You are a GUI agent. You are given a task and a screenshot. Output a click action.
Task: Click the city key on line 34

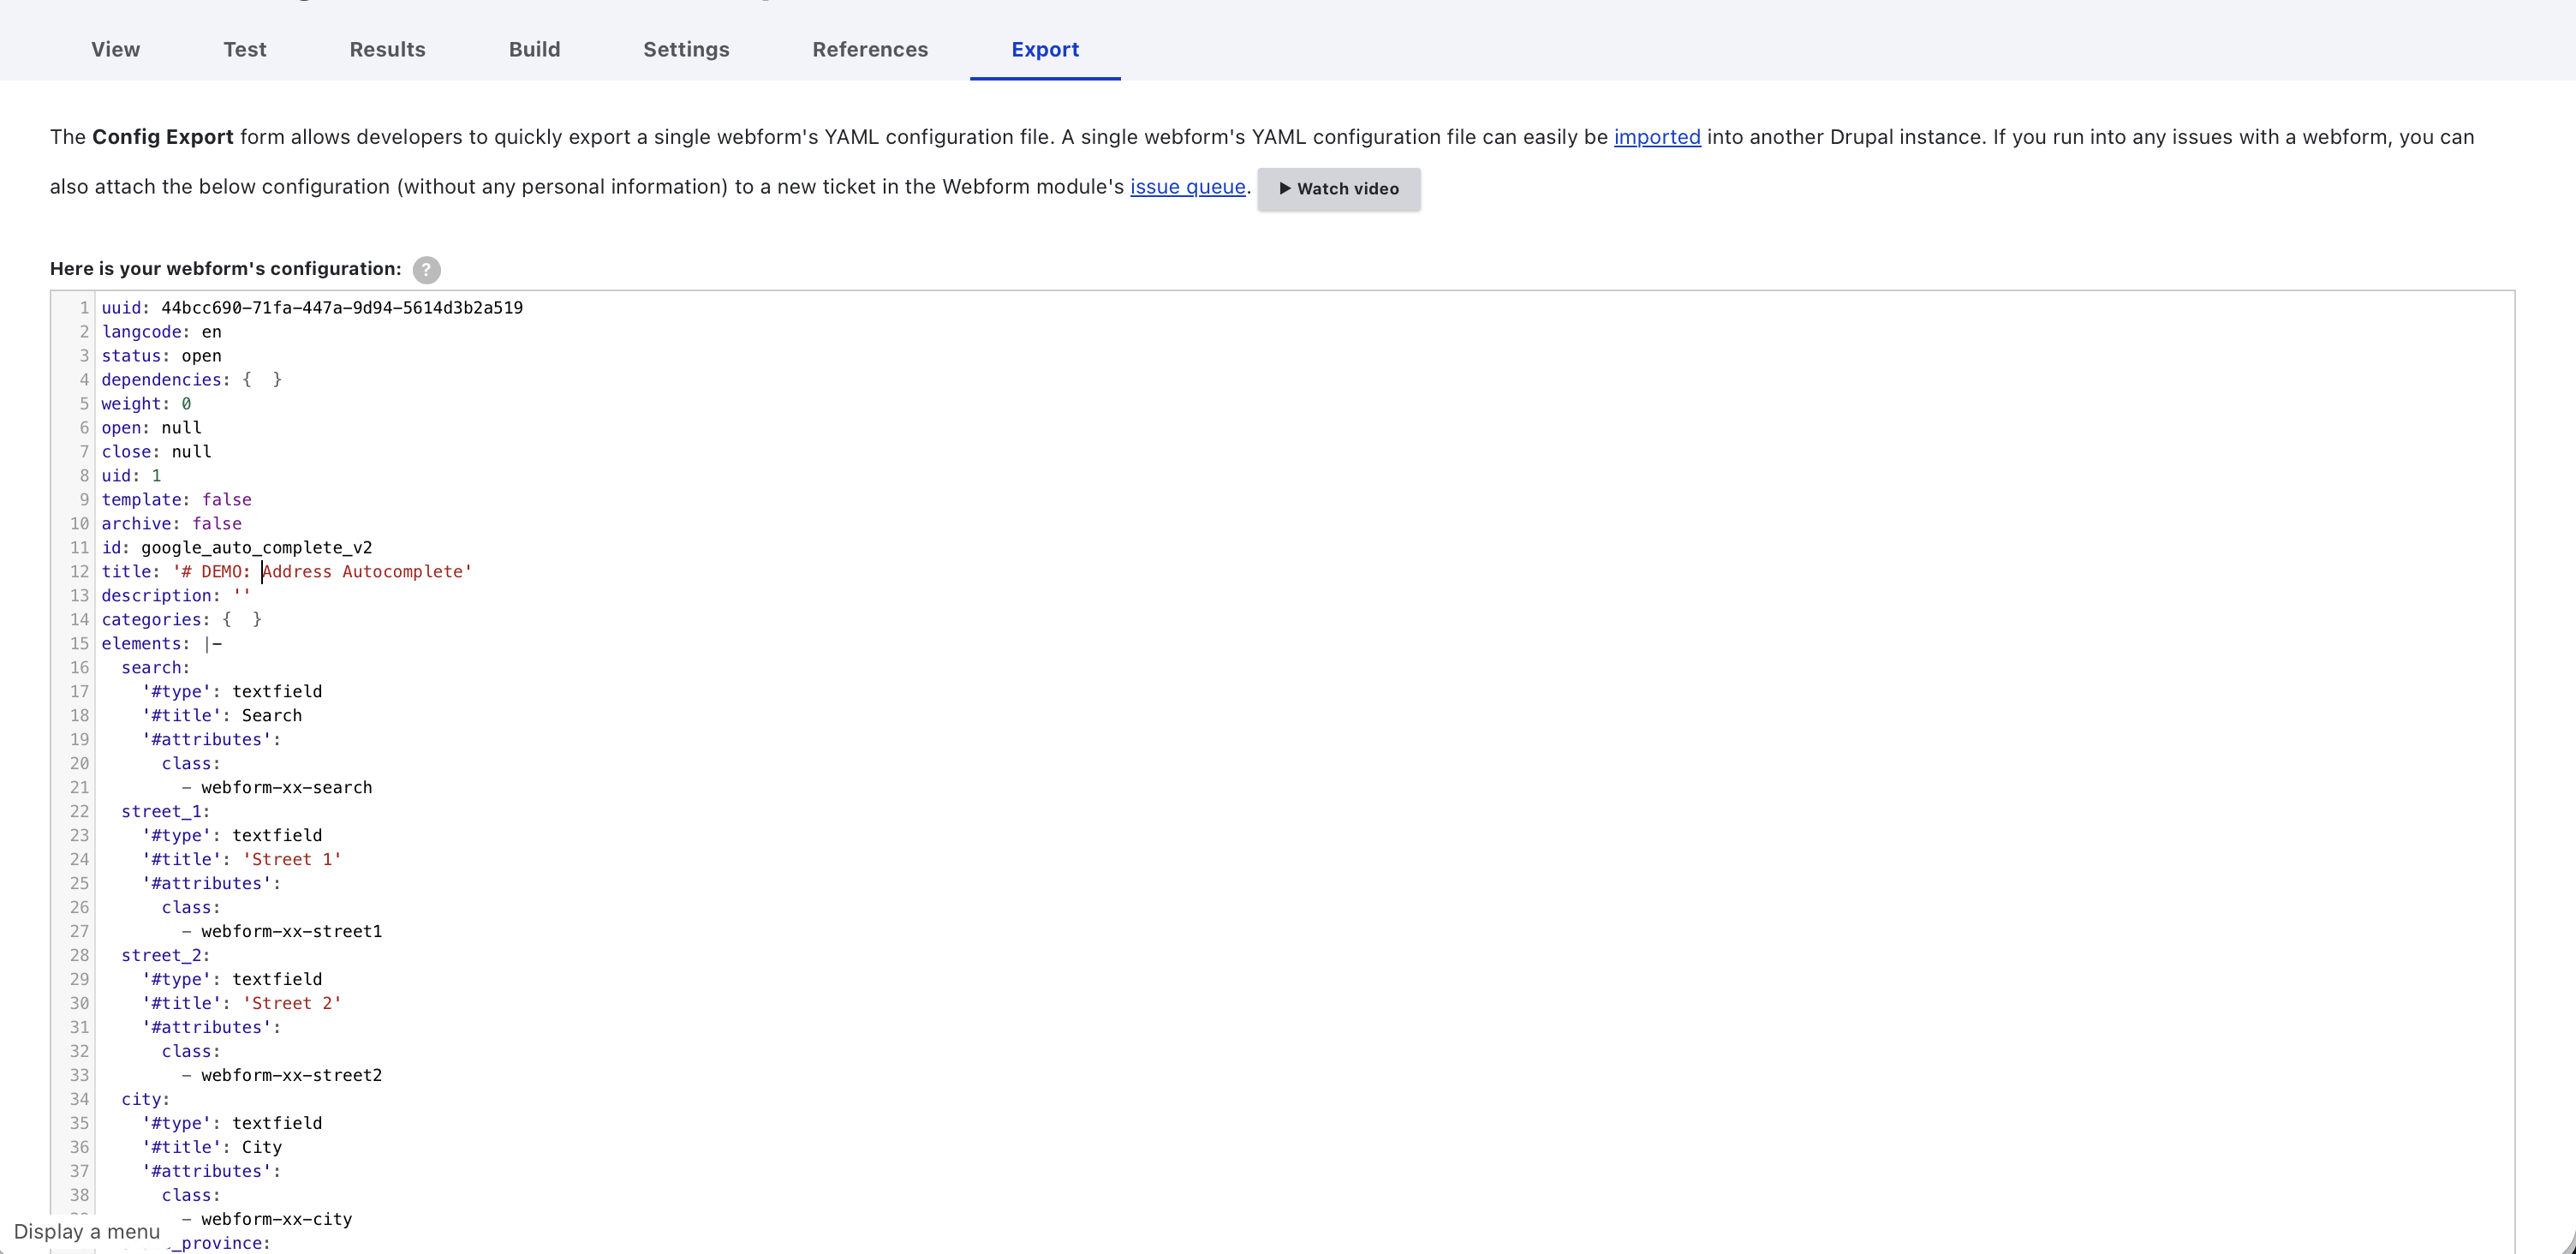[141, 1100]
